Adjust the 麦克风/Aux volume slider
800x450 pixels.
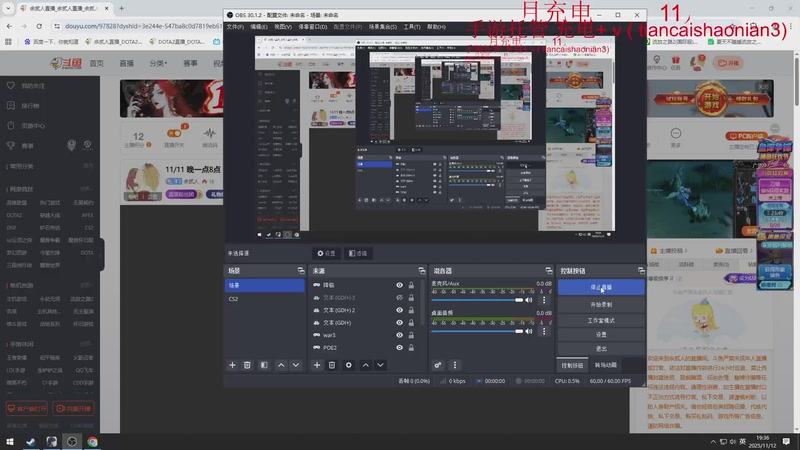477,300
